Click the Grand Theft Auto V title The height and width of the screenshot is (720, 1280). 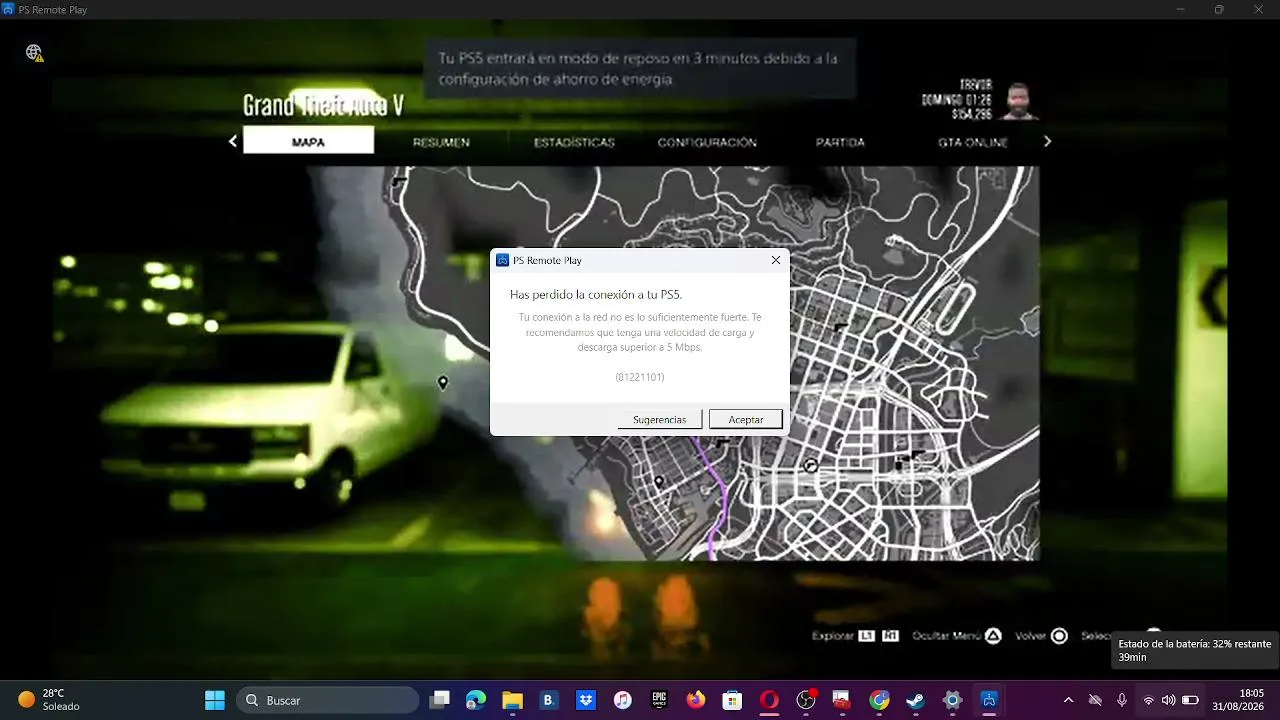click(x=323, y=106)
